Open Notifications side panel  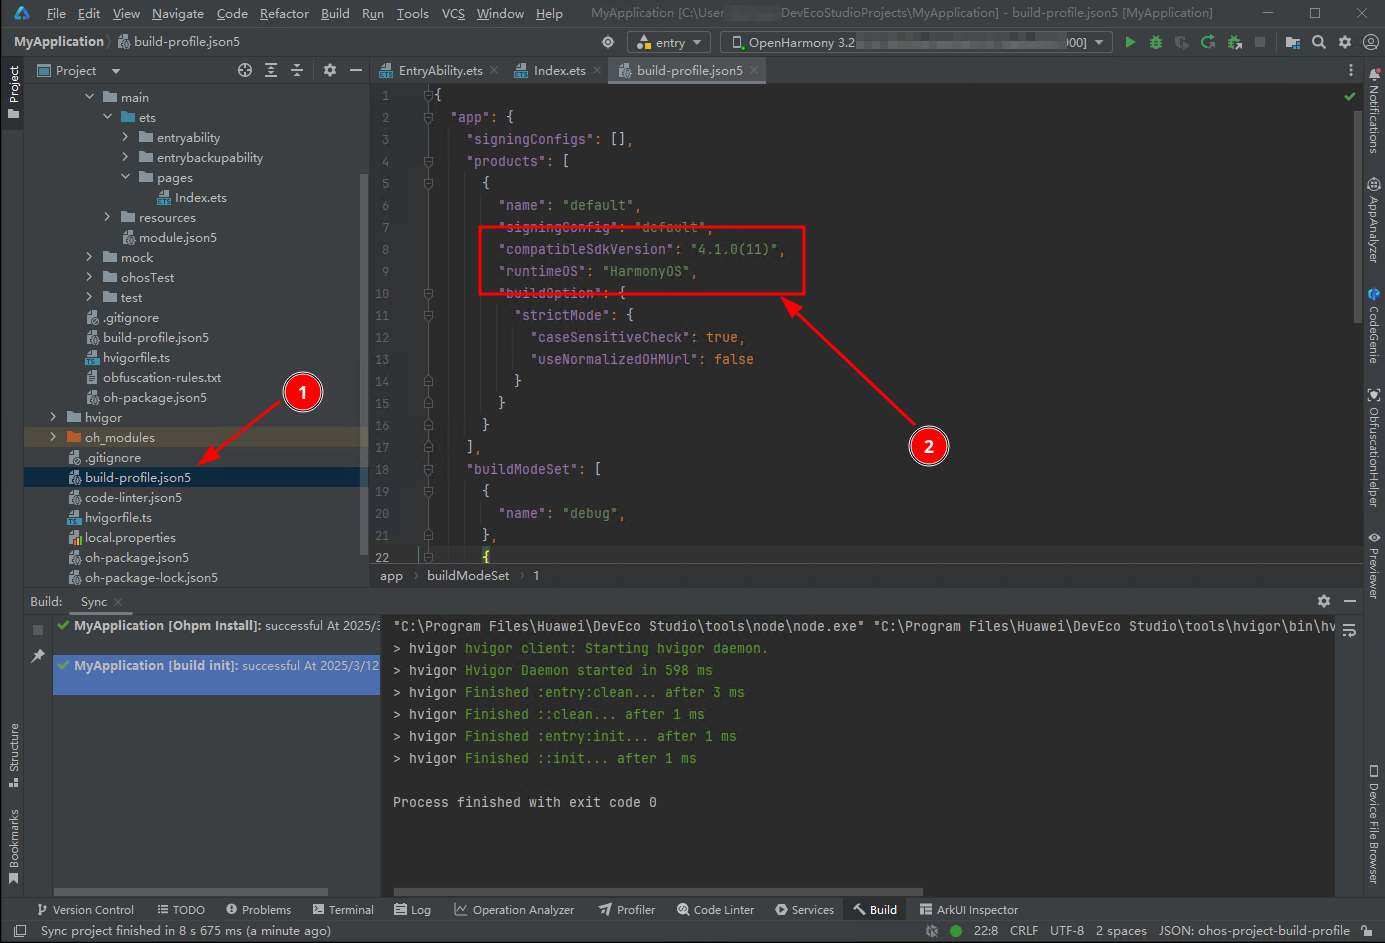[1374, 110]
